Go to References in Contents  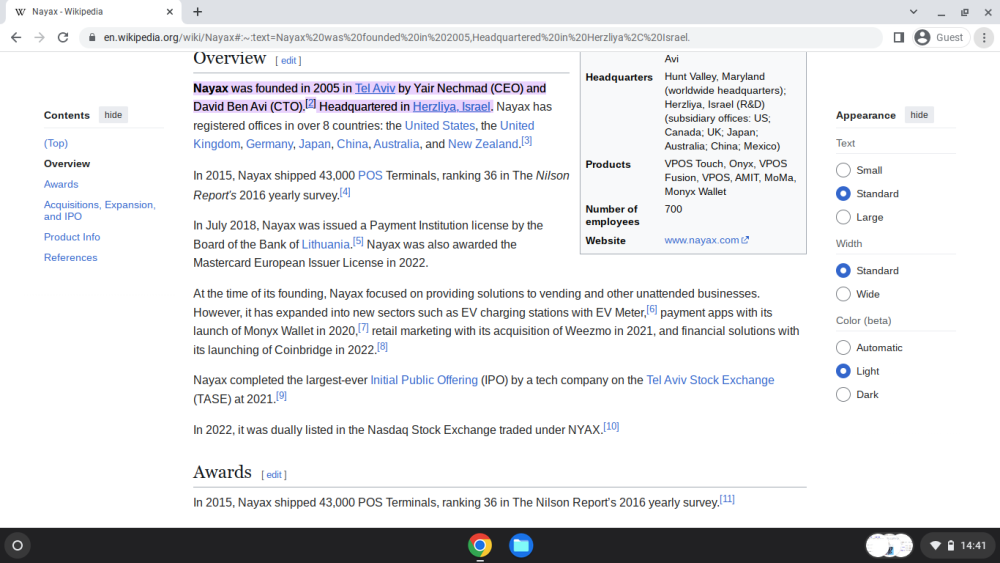click(x=70, y=258)
